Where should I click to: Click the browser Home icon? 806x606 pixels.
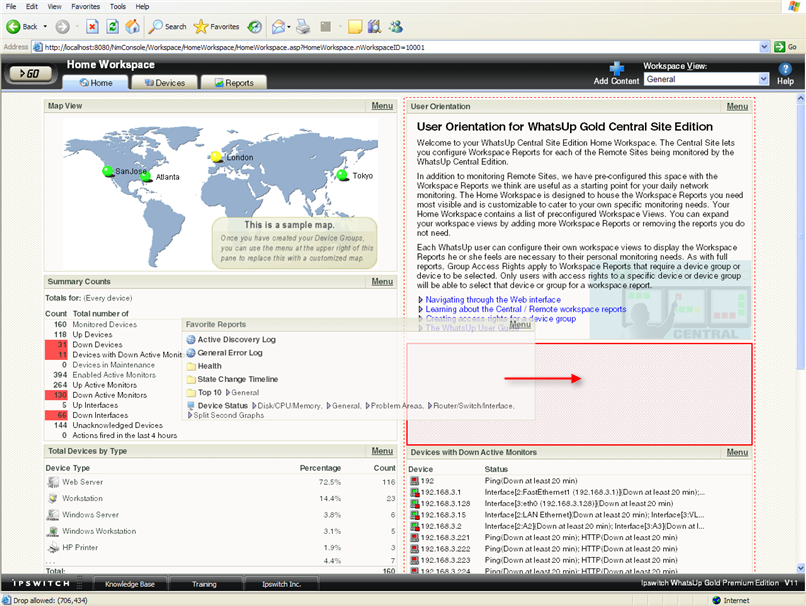point(132,26)
